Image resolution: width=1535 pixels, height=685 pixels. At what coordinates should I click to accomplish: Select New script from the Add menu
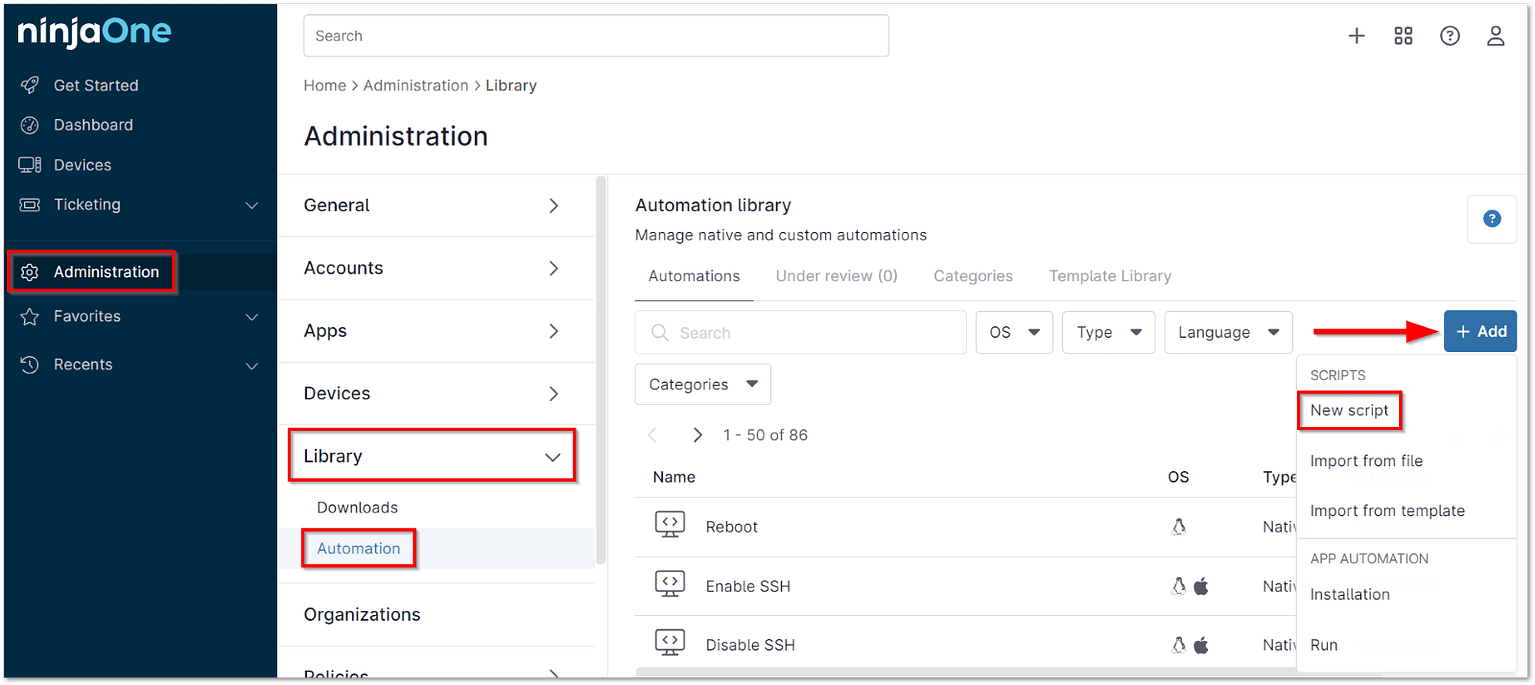click(1349, 410)
